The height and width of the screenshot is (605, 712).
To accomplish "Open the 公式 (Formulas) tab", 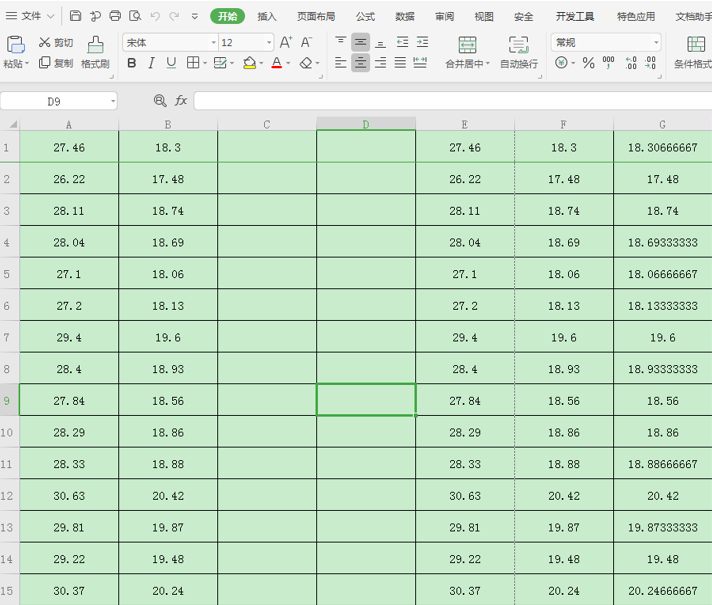I will pos(365,16).
